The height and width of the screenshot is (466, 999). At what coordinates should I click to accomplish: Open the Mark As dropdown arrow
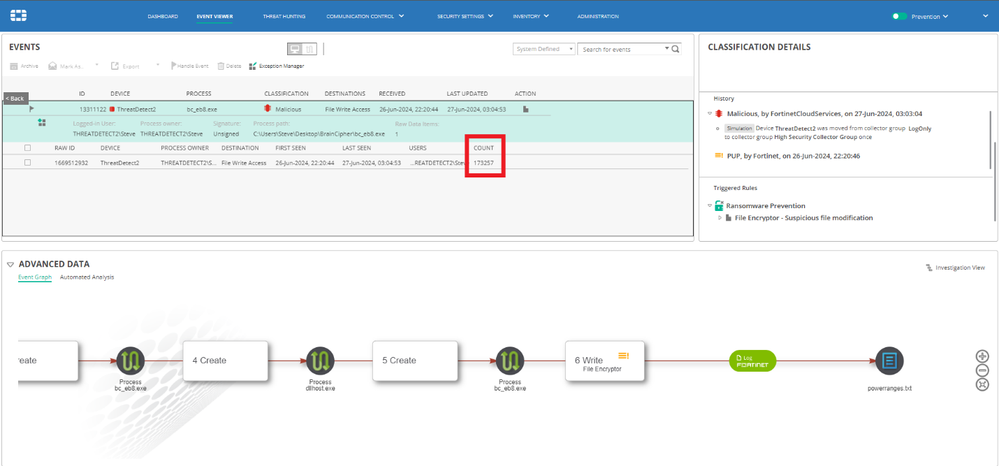click(97, 65)
